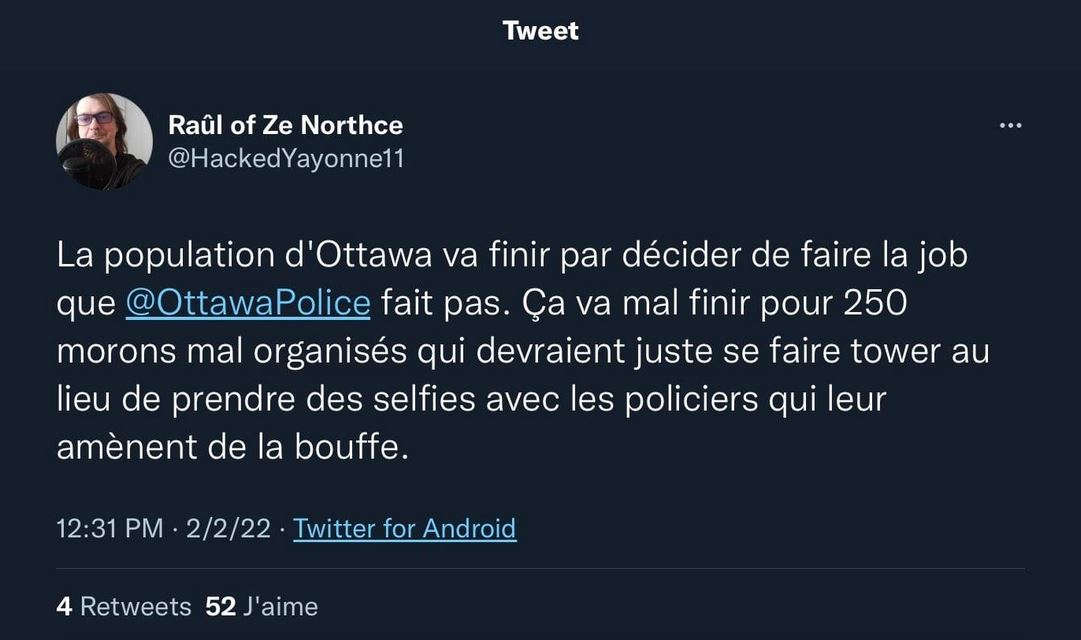View the Retweets list label

pos(135,606)
